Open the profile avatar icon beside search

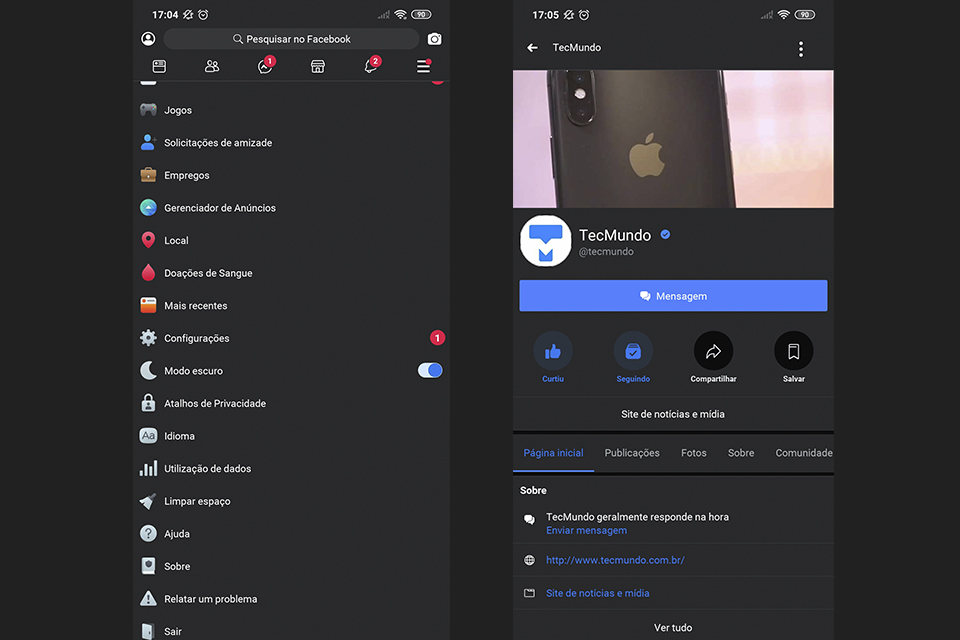point(148,39)
